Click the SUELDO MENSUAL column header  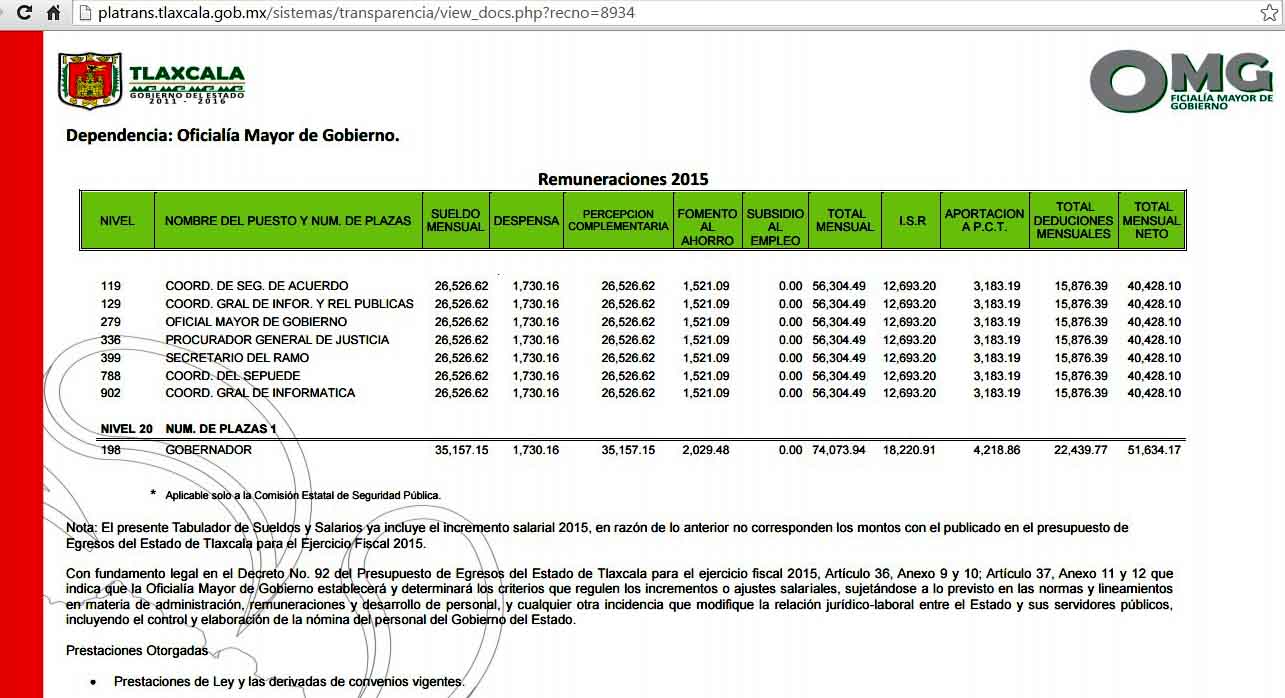point(455,220)
